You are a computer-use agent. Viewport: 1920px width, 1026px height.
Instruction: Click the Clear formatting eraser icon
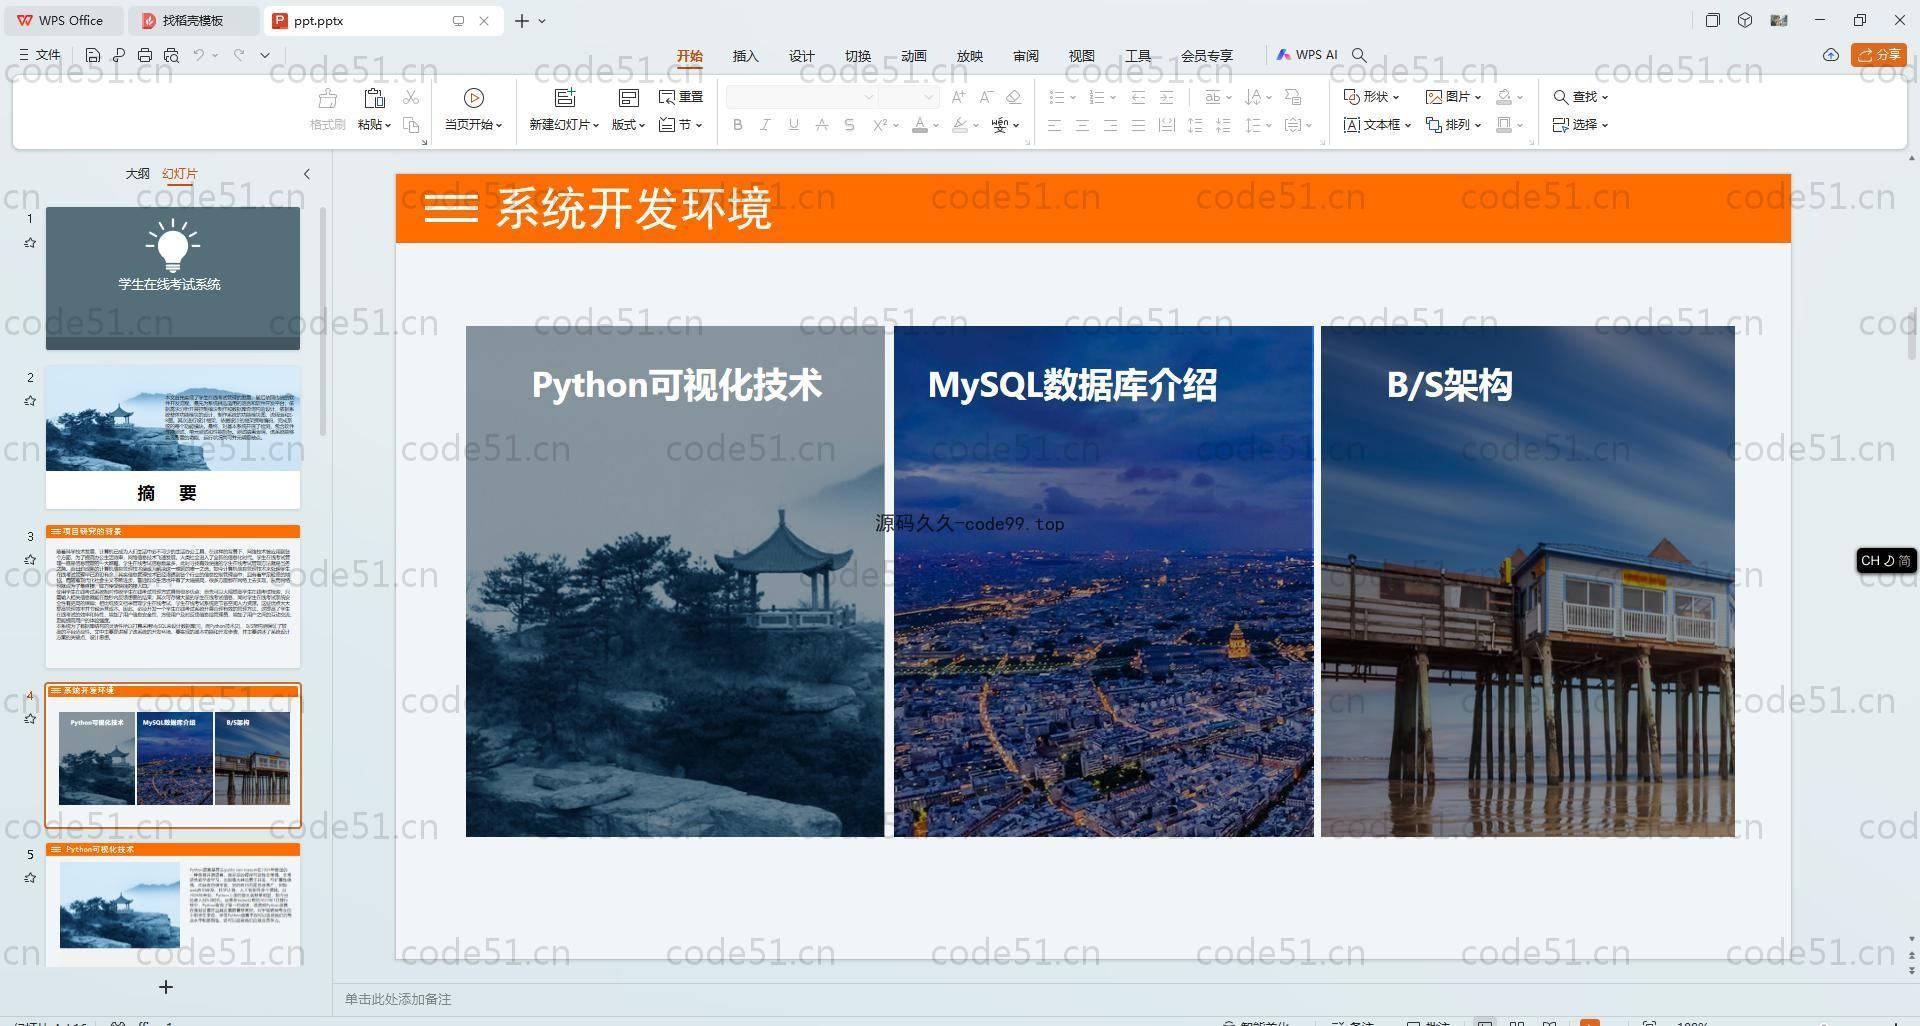[1014, 97]
